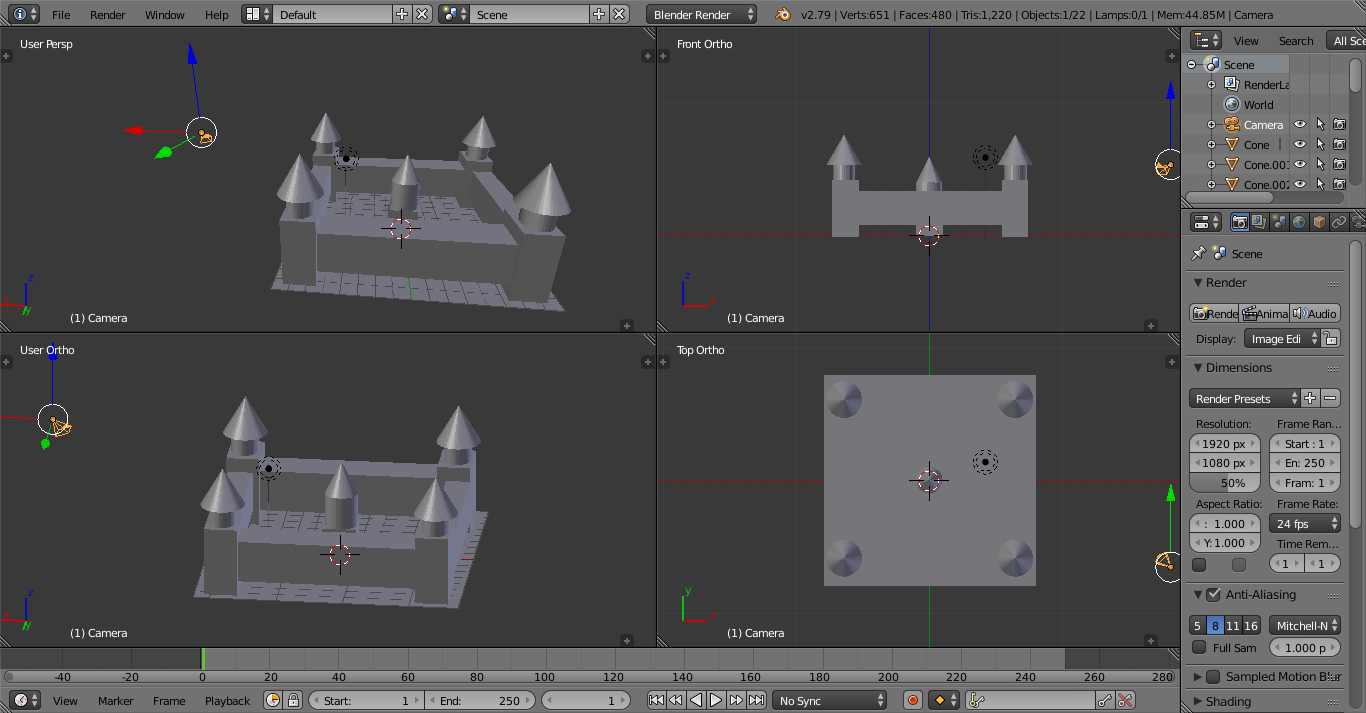Play animation in reverse

tap(696, 700)
